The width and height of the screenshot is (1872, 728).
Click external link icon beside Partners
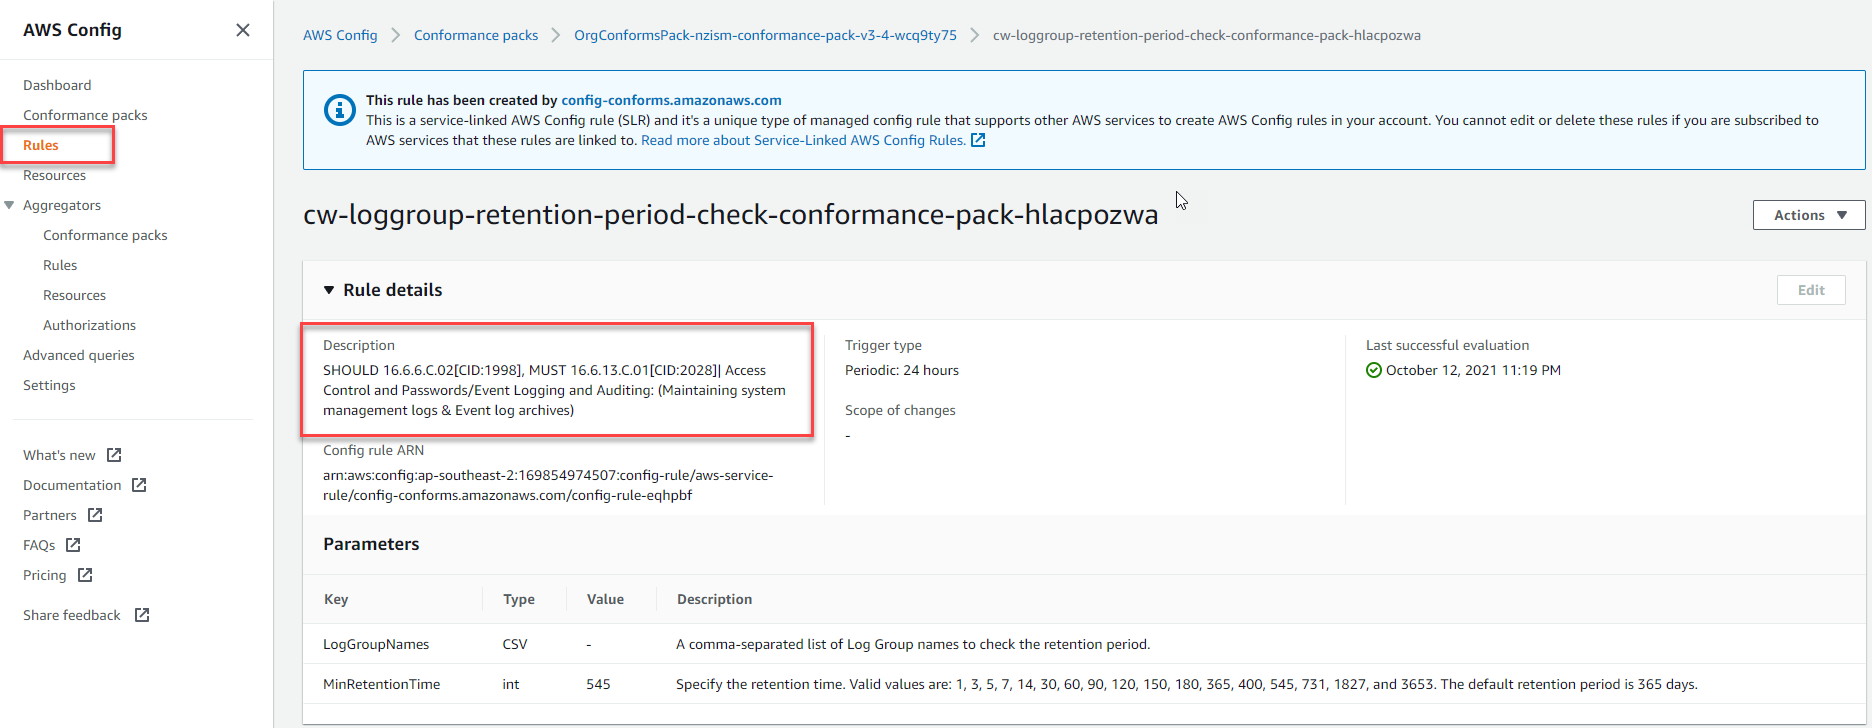click(x=95, y=515)
